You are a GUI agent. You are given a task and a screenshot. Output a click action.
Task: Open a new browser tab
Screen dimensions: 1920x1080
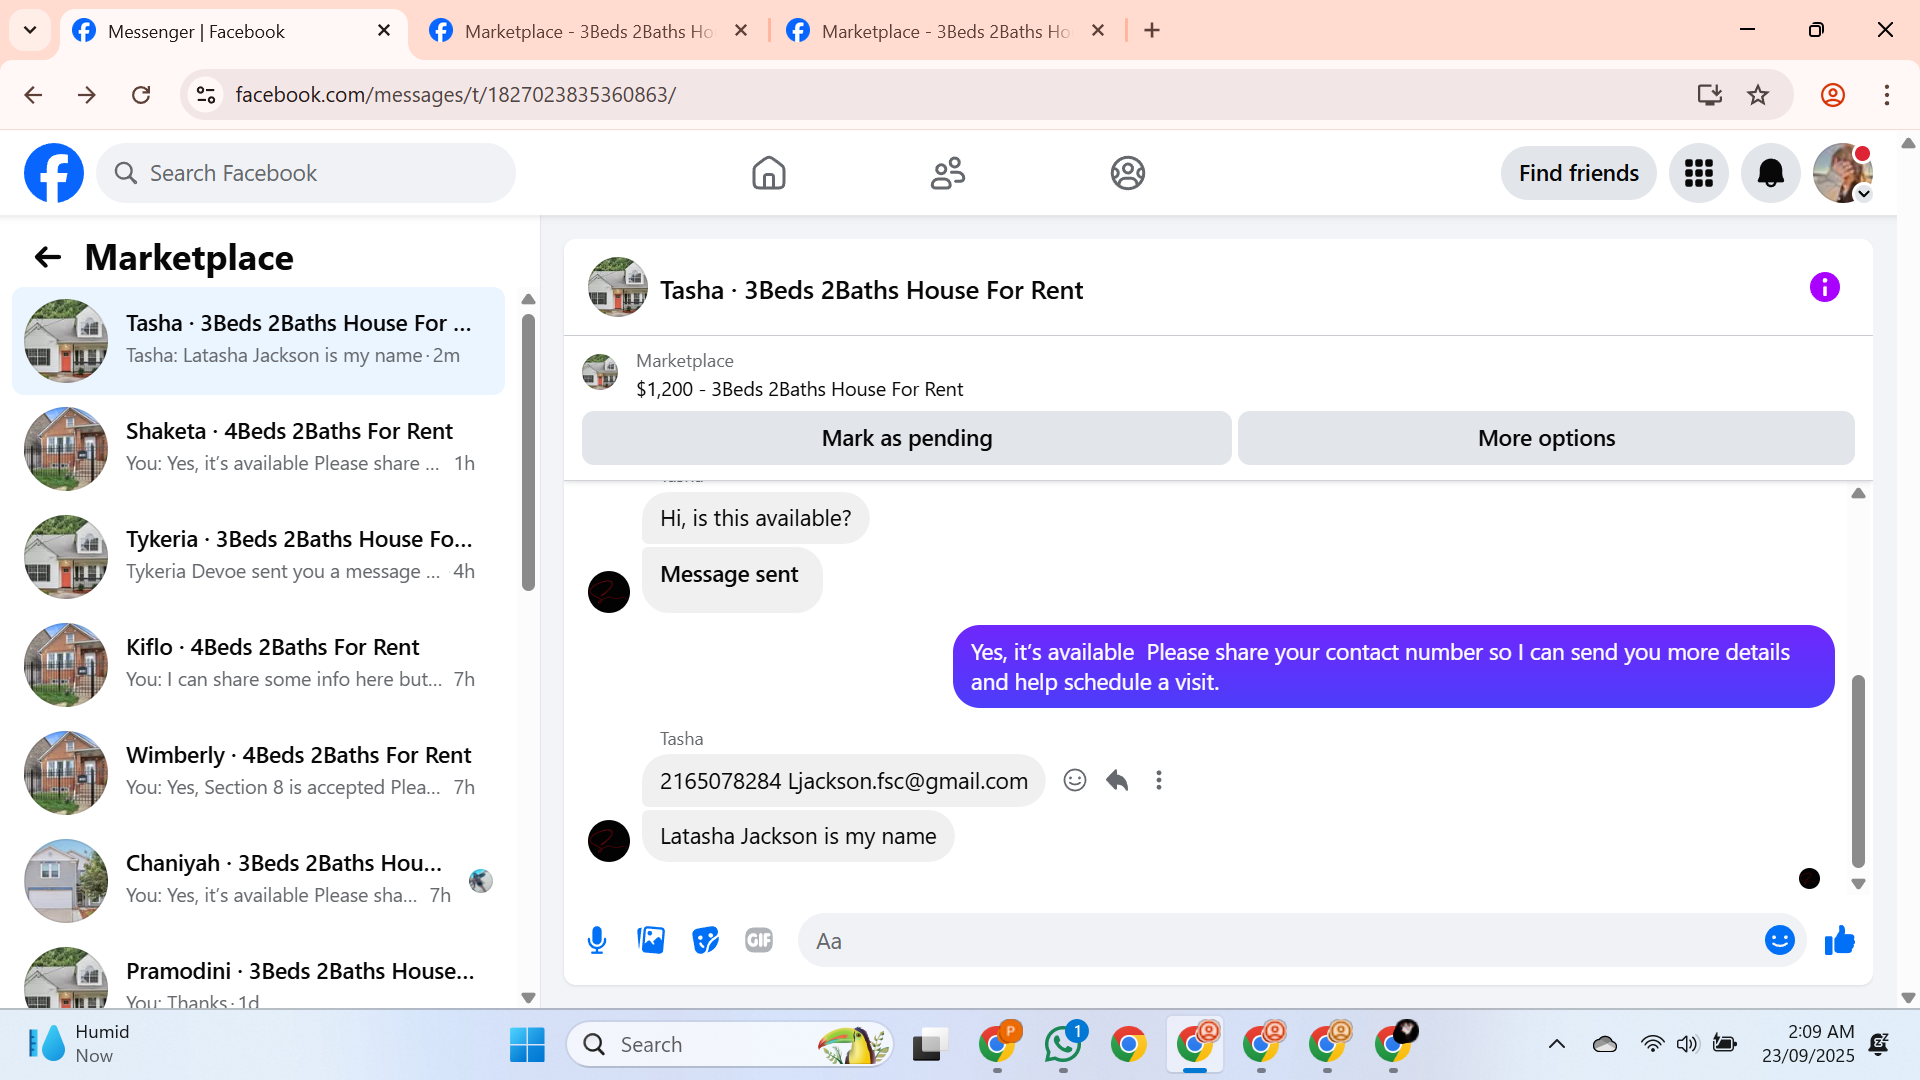[x=1152, y=31]
